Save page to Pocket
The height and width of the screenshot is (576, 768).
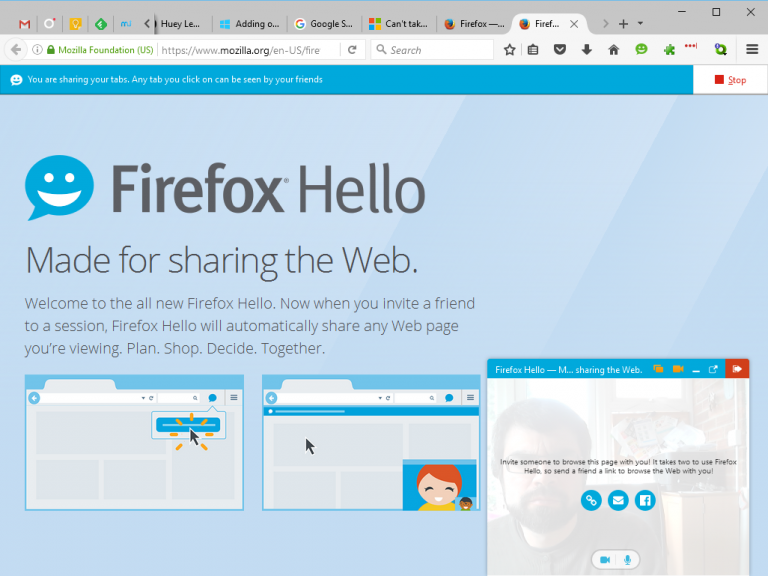coord(560,49)
